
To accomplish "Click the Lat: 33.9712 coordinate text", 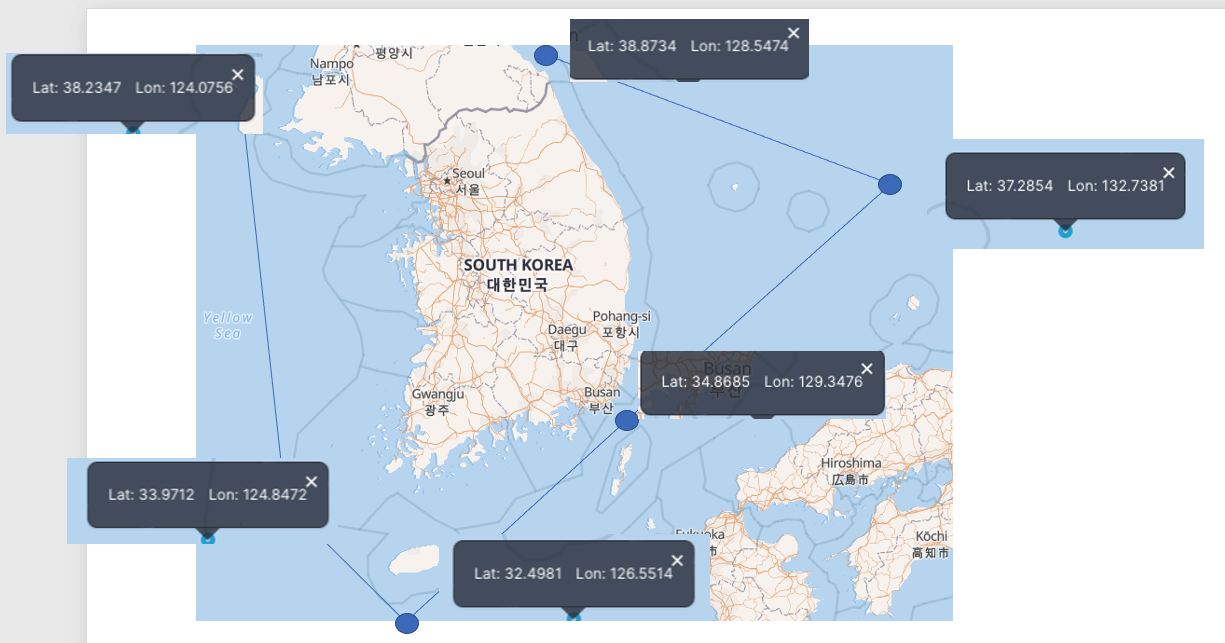I will tap(151, 494).
